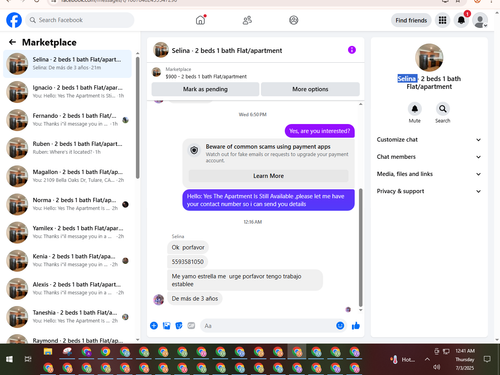Viewport: 500px width, 375px height.
Task: Click 'Yes, are you interested?' message
Action: pos(320,131)
